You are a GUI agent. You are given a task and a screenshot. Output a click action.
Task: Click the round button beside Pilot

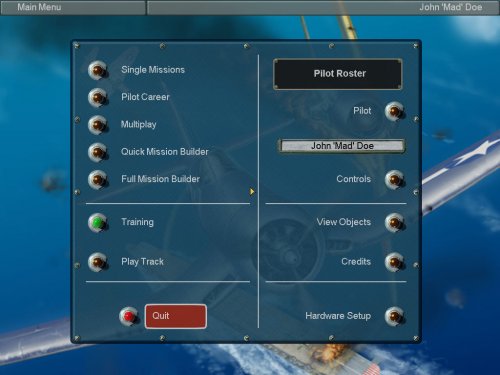pyautogui.click(x=395, y=111)
